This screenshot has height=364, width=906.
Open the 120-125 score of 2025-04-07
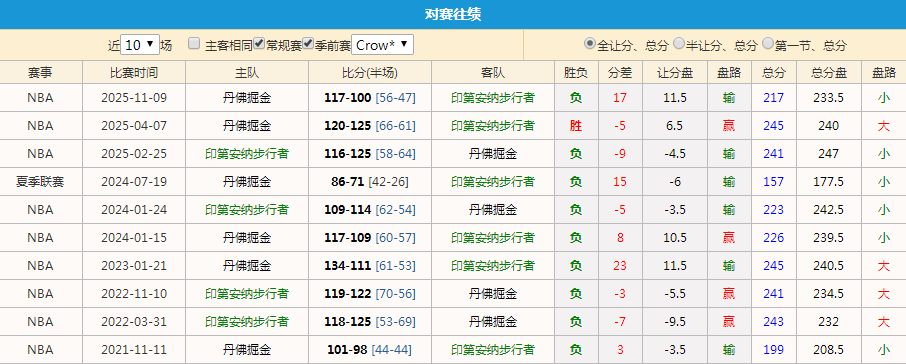pyautogui.click(x=348, y=126)
